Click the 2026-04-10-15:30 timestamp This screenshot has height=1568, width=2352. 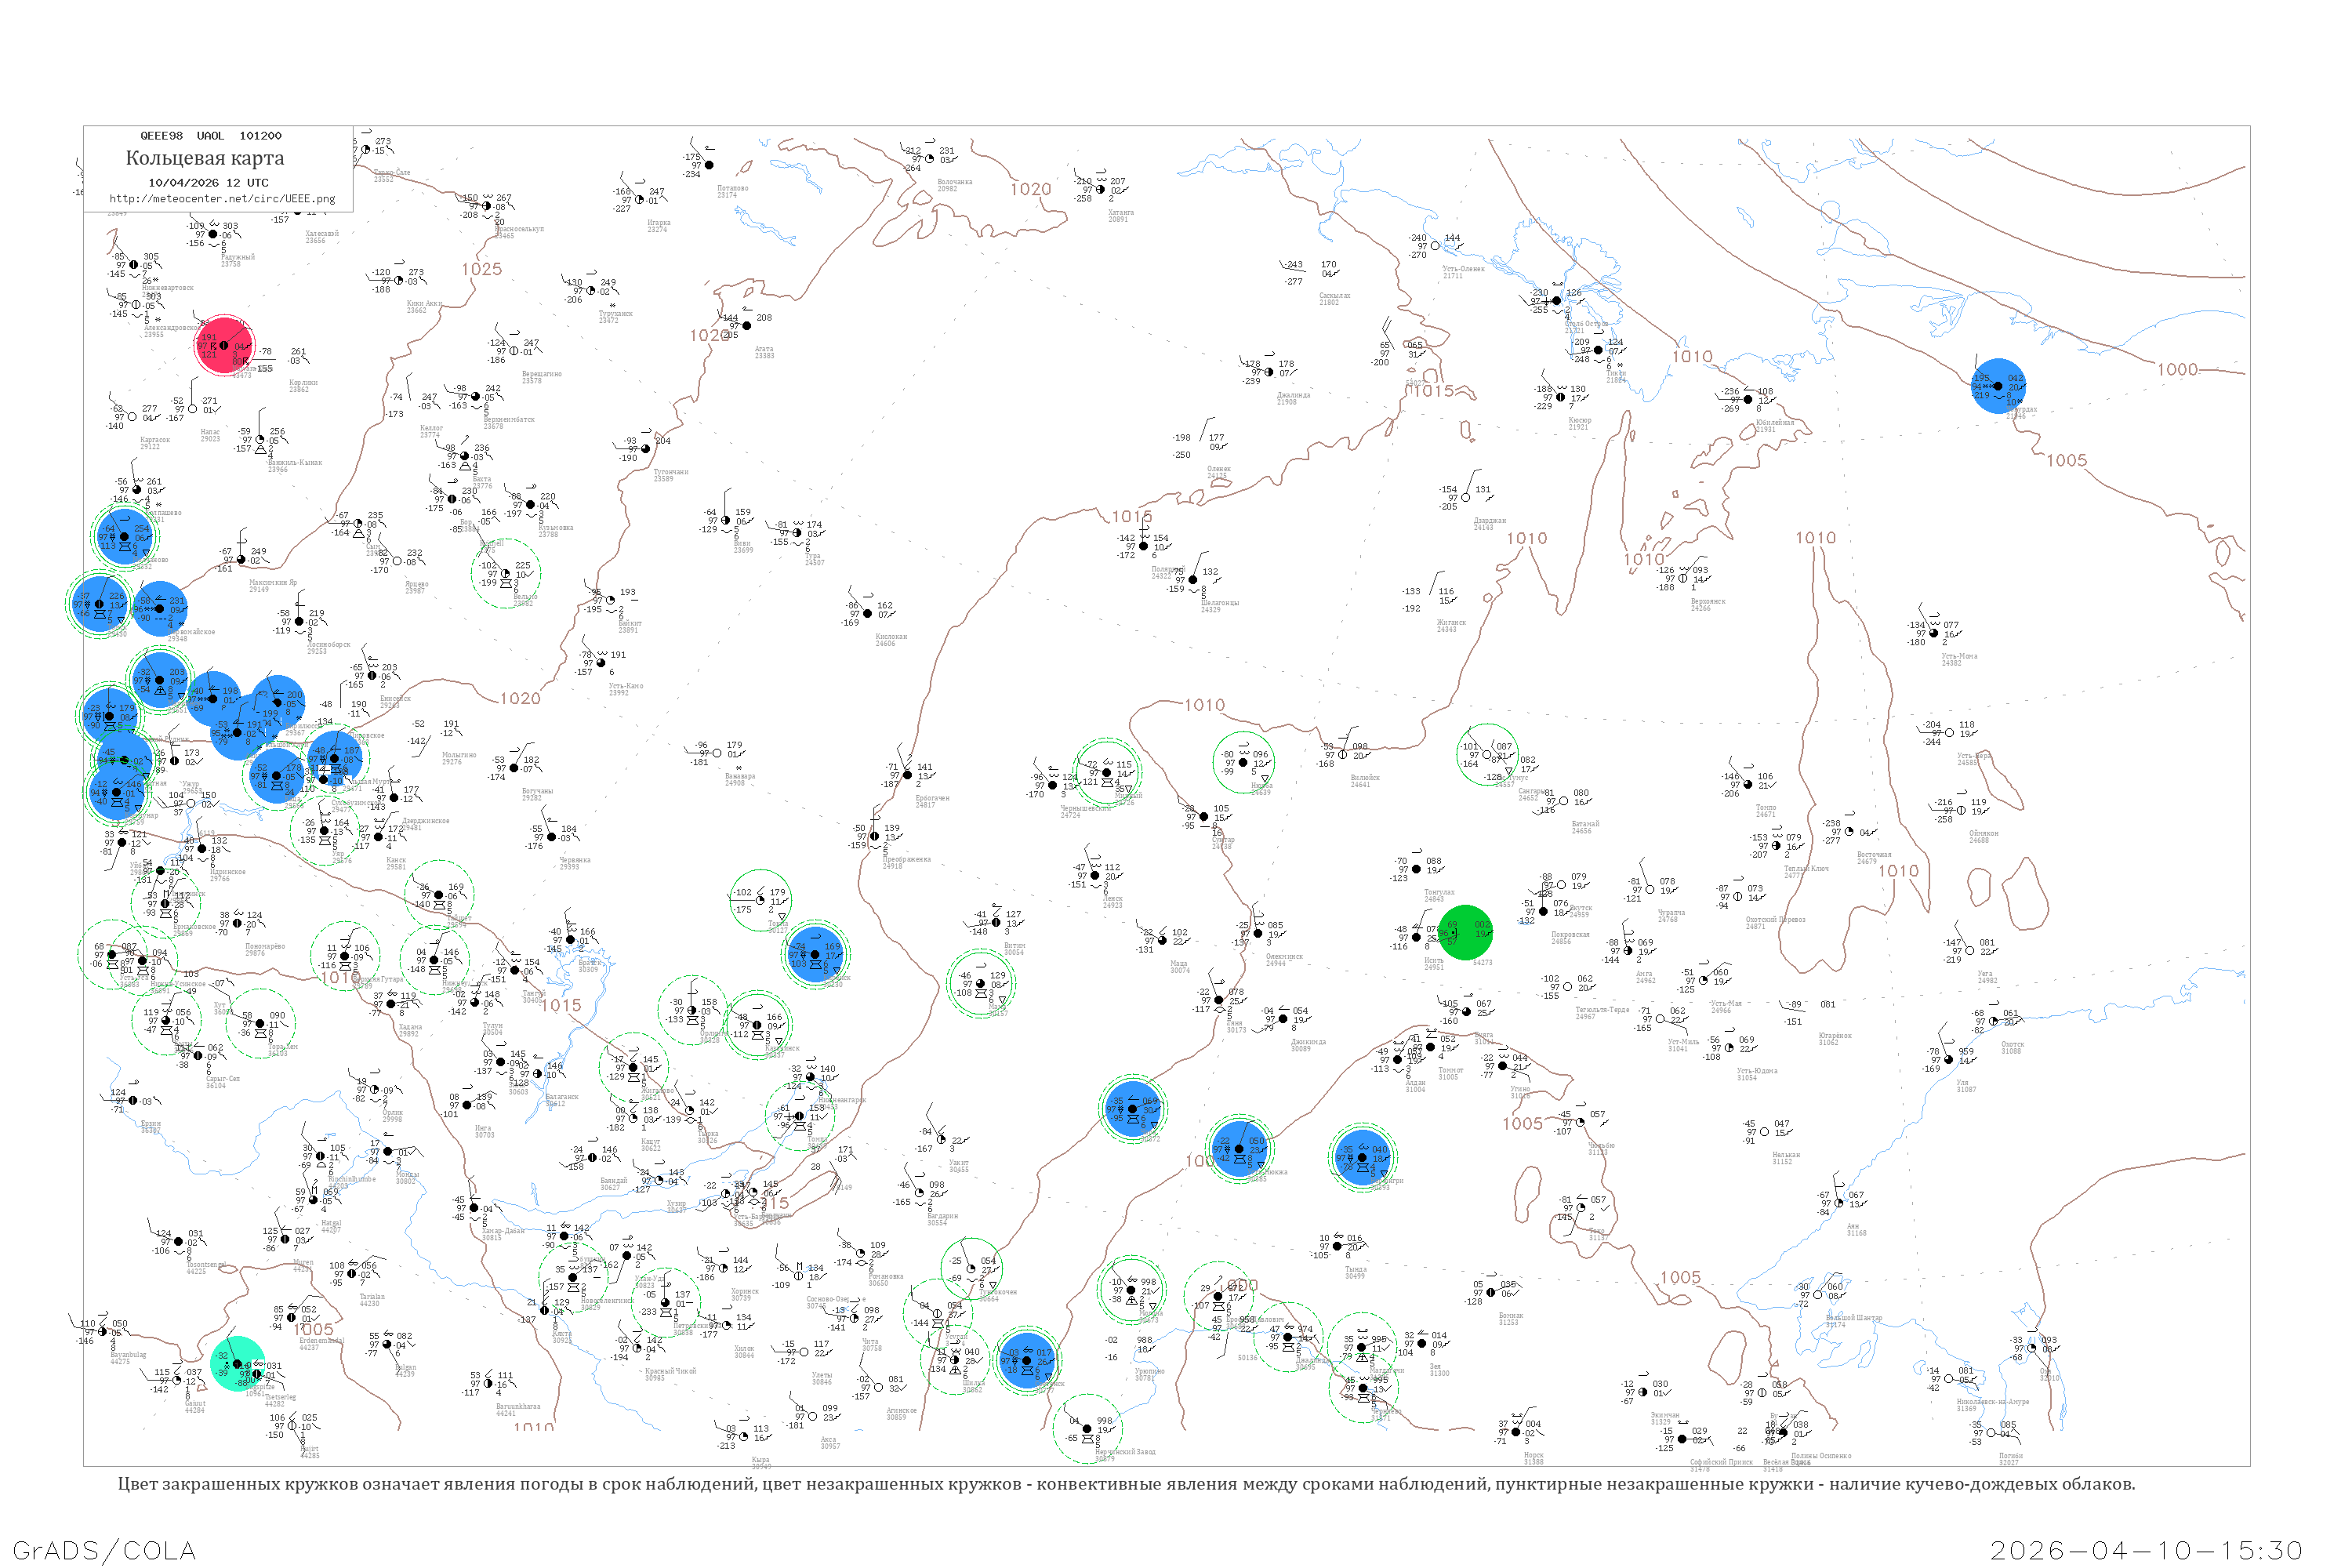pyautogui.click(x=2146, y=1550)
